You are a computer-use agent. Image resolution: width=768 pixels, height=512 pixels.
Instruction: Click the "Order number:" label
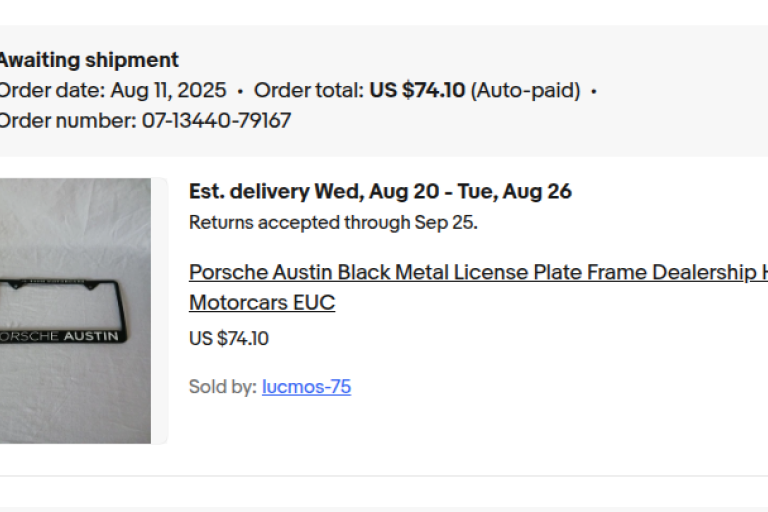point(68,121)
